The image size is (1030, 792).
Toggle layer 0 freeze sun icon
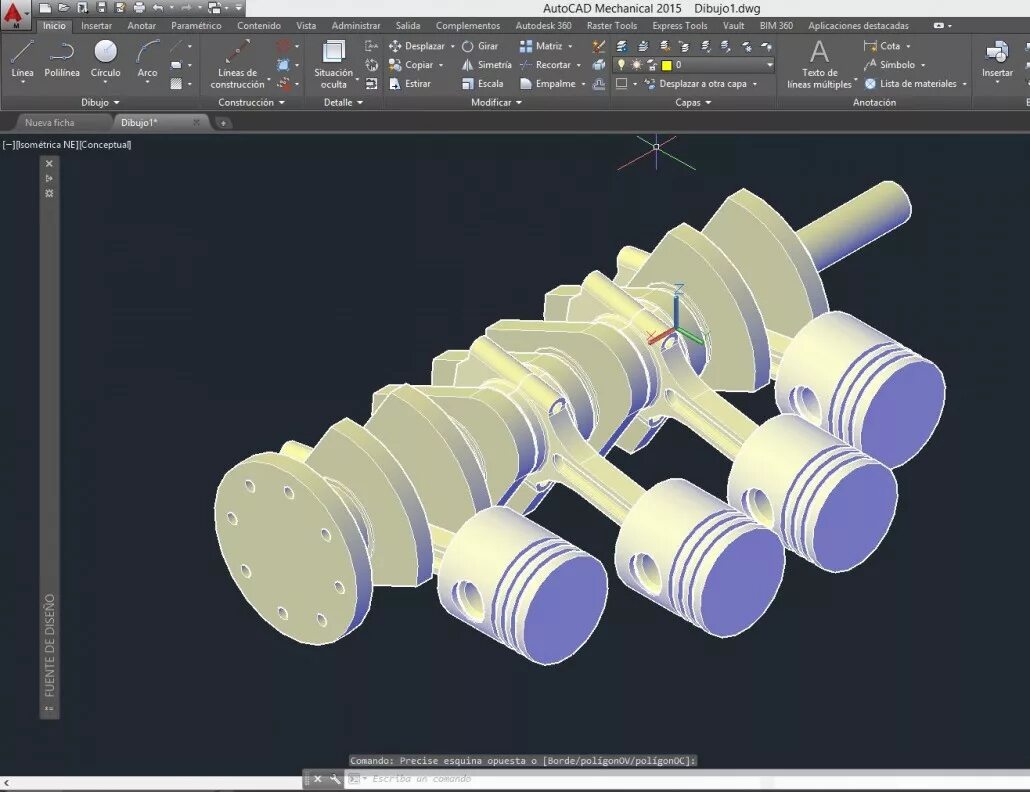636,65
